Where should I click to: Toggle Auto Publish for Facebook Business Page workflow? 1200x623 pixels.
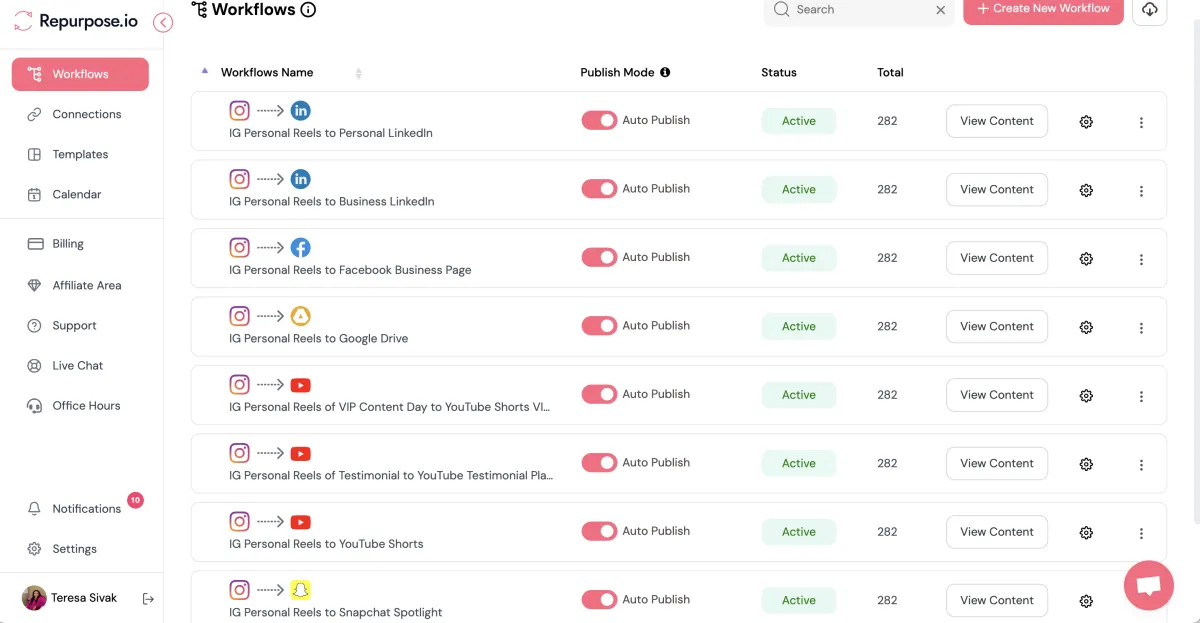click(599, 257)
